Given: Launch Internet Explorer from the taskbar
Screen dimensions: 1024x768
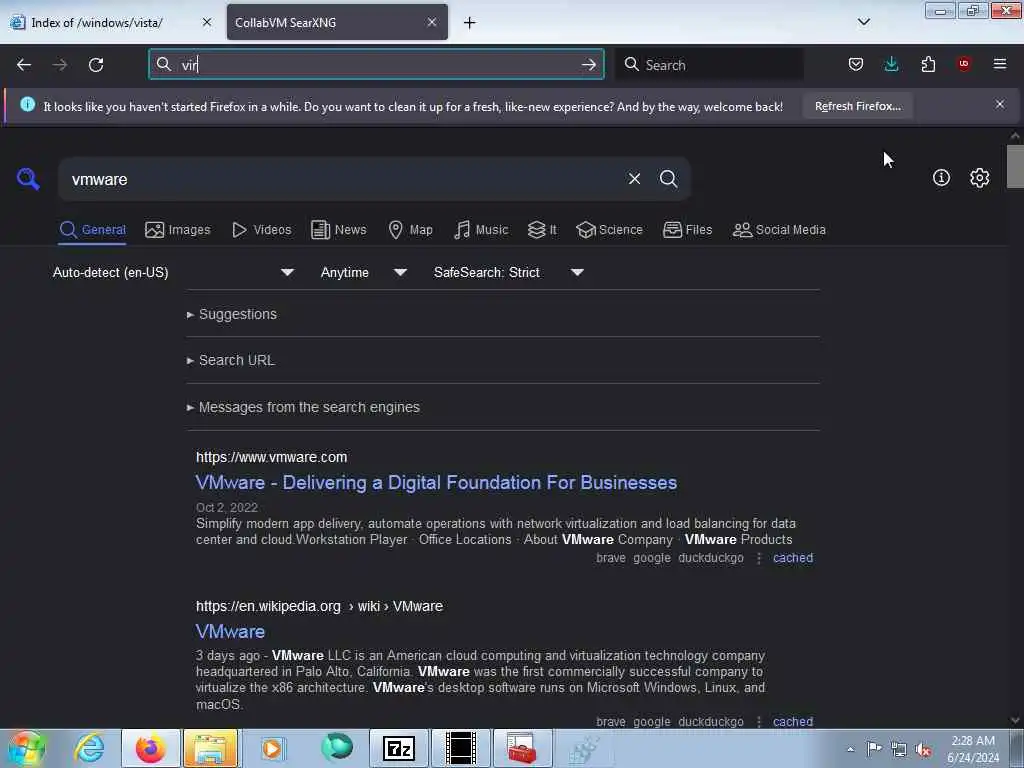Looking at the screenshot, I should (89, 748).
